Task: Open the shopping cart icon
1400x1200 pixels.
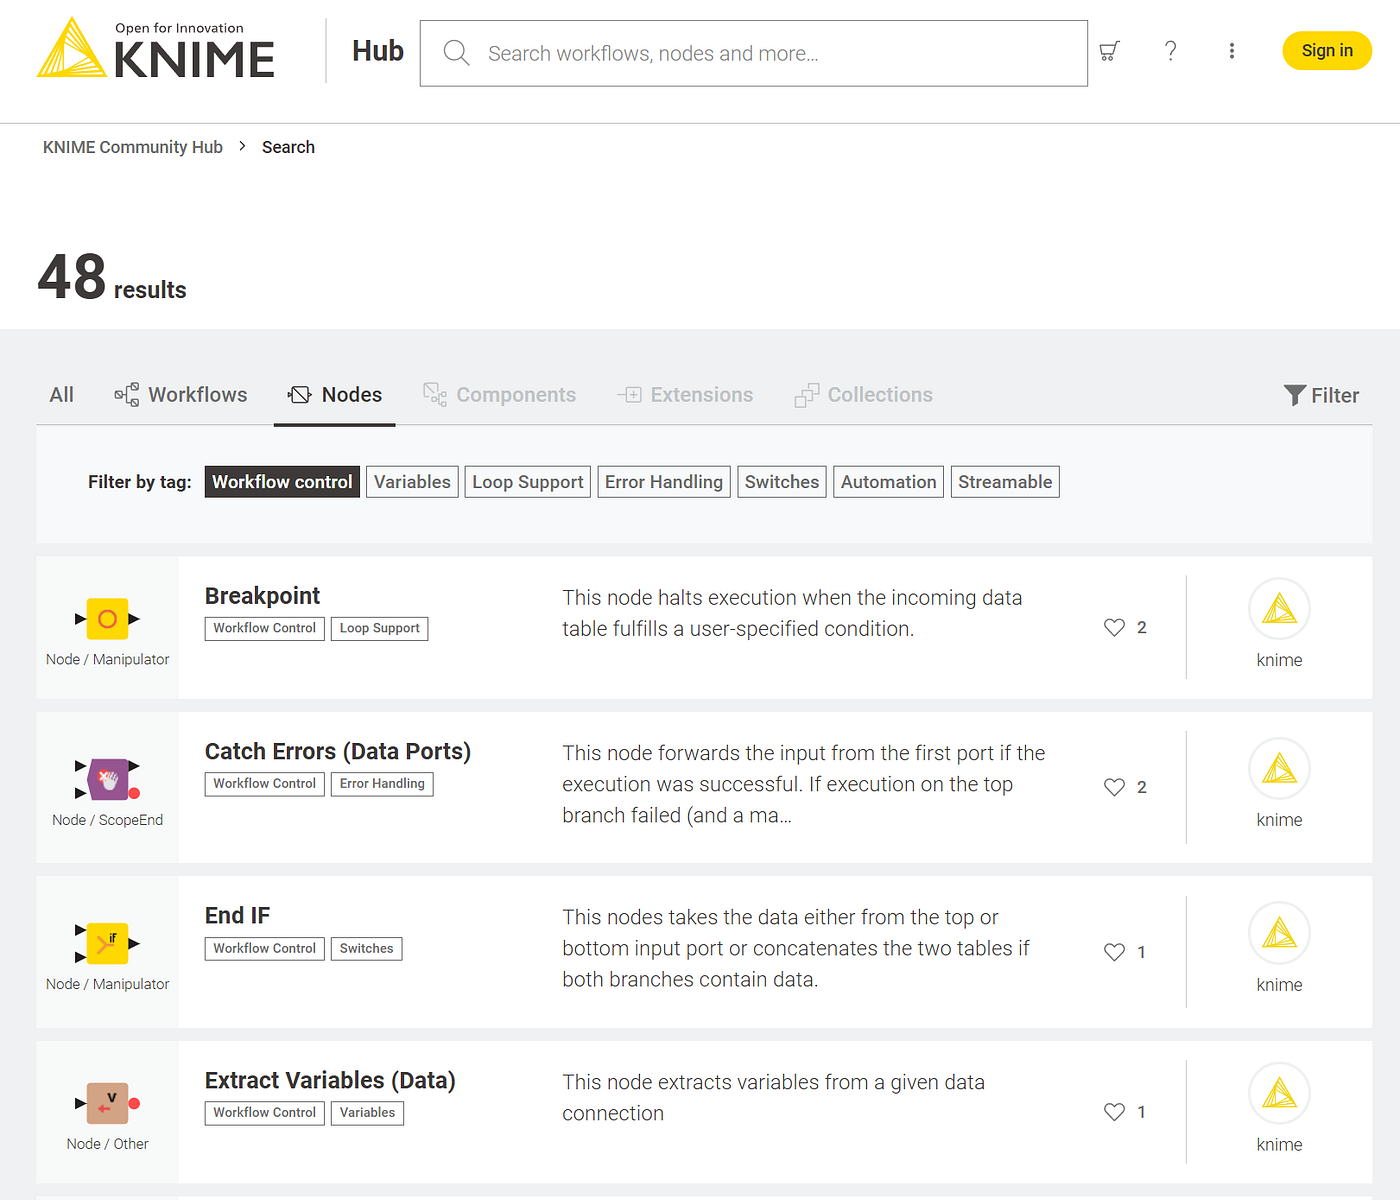Action: [x=1109, y=51]
